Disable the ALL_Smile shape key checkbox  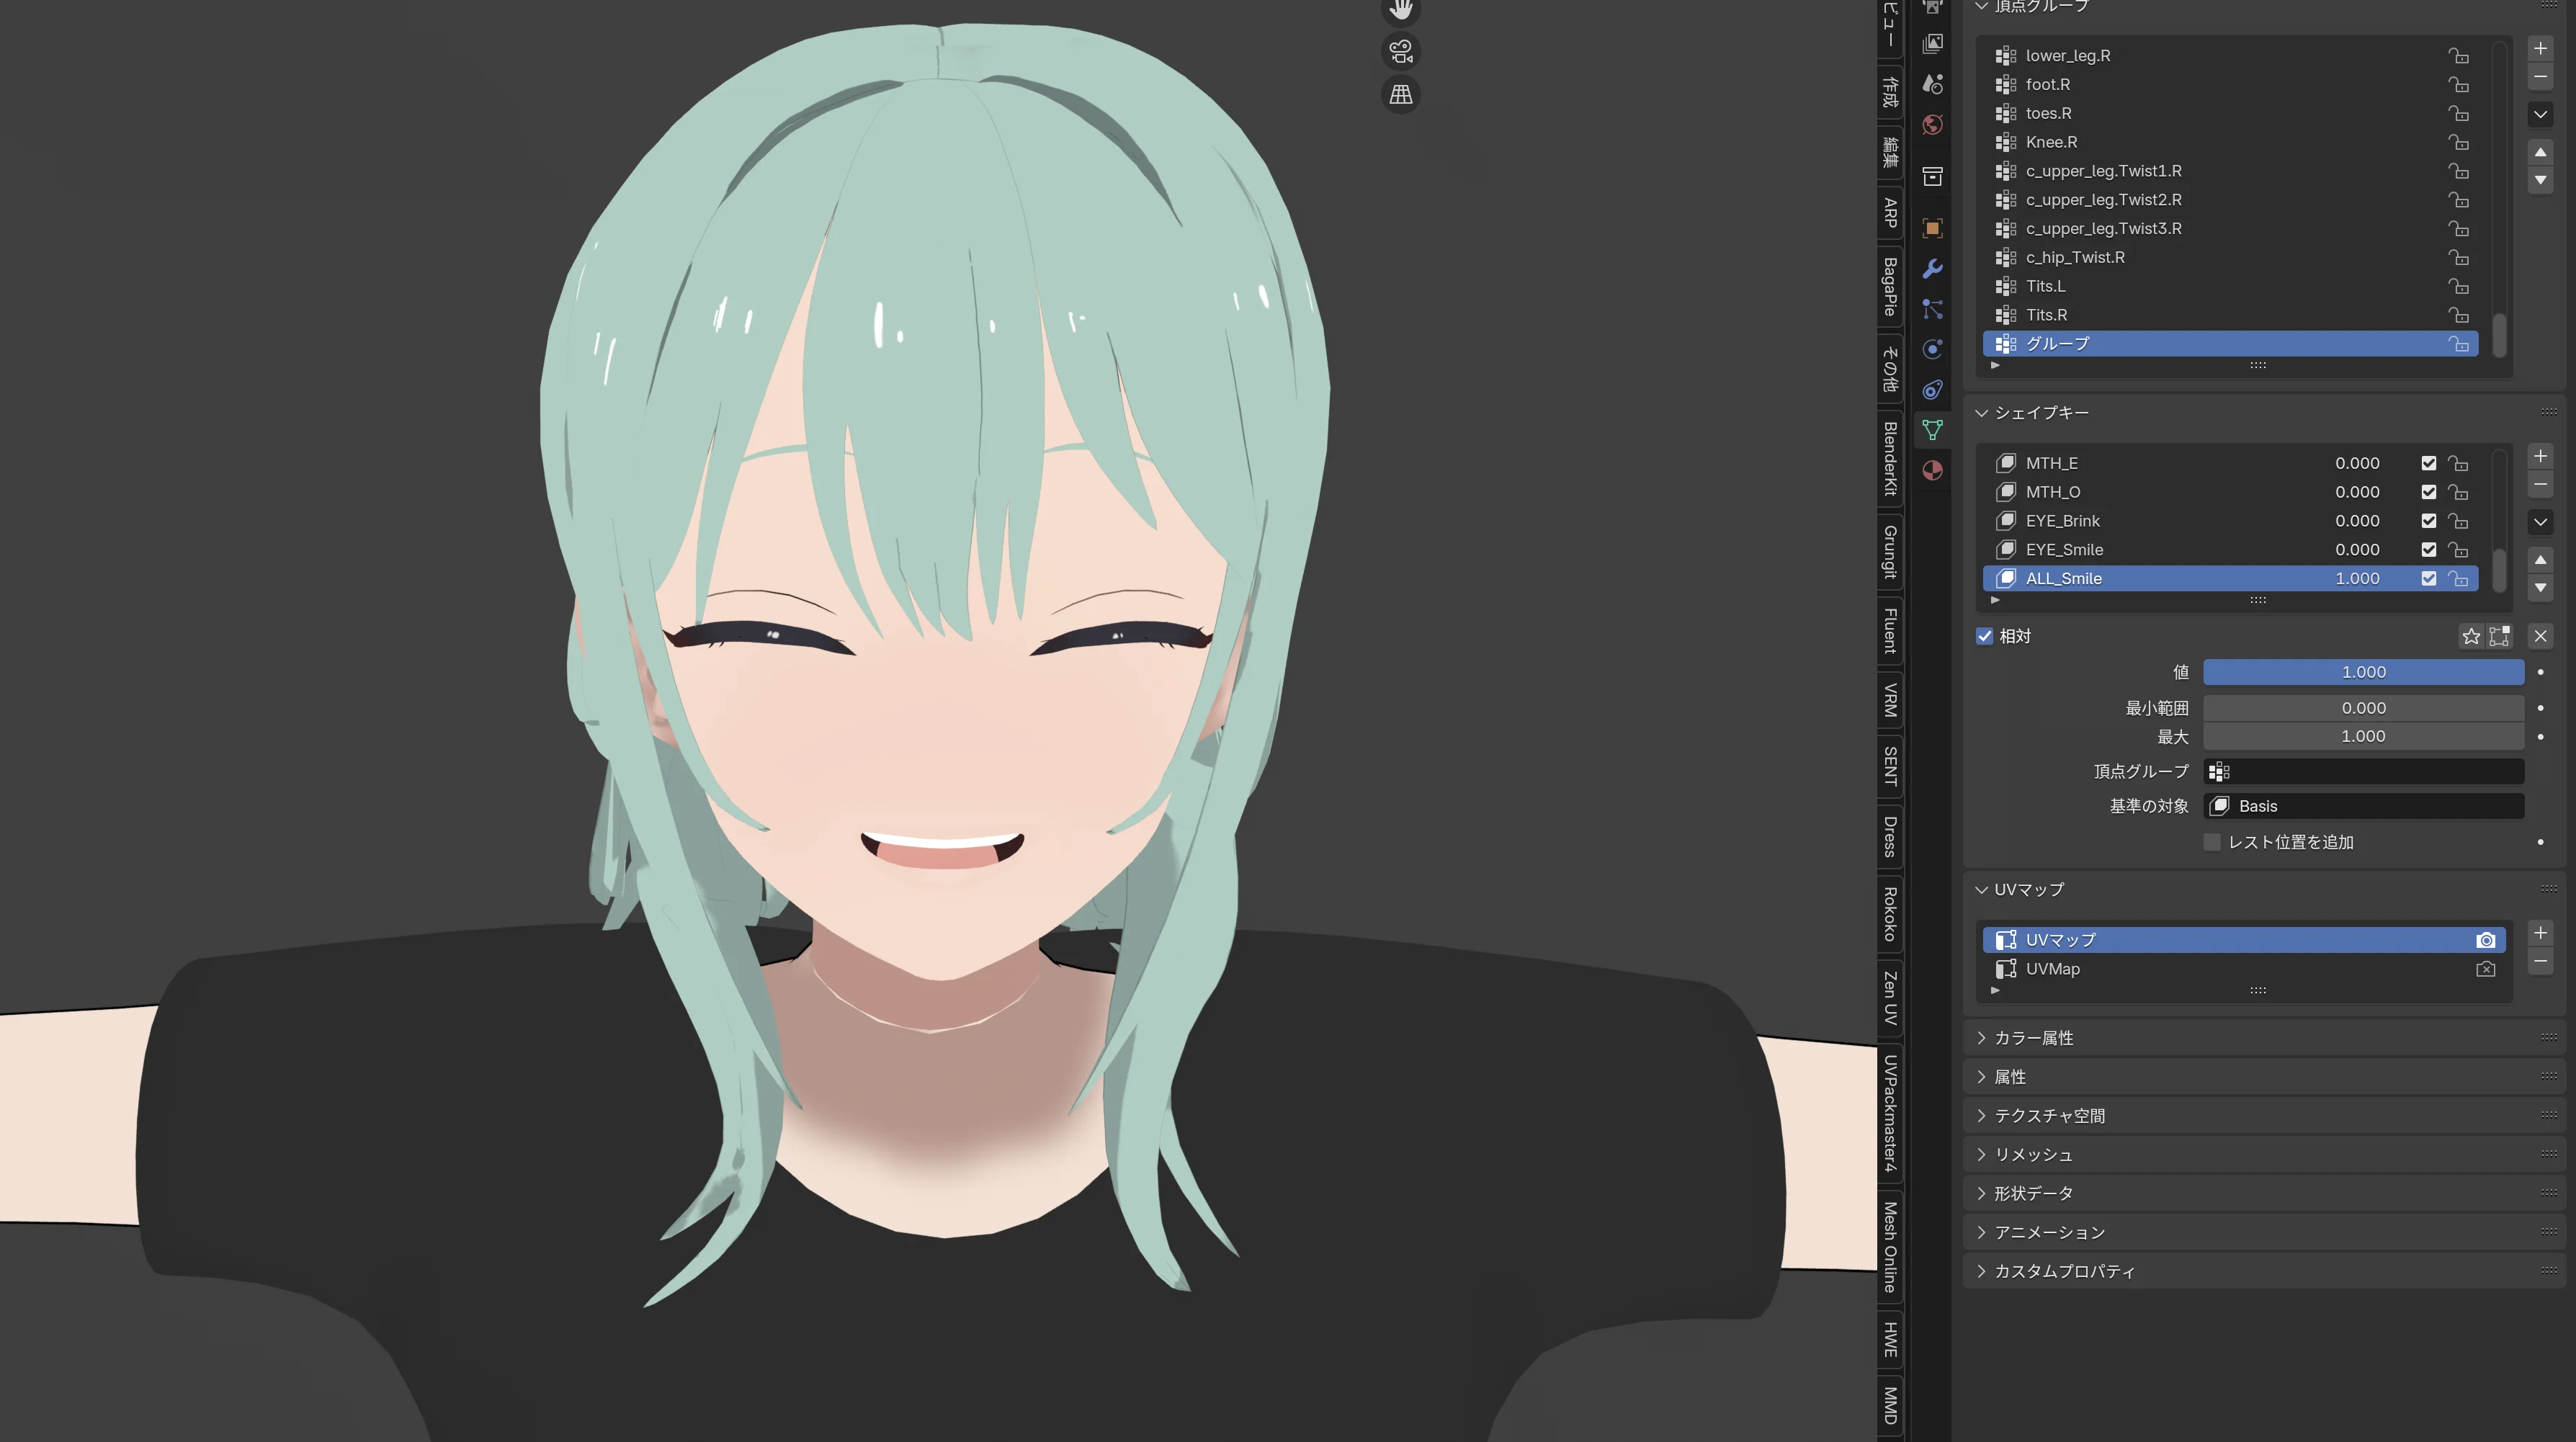pyautogui.click(x=2428, y=579)
